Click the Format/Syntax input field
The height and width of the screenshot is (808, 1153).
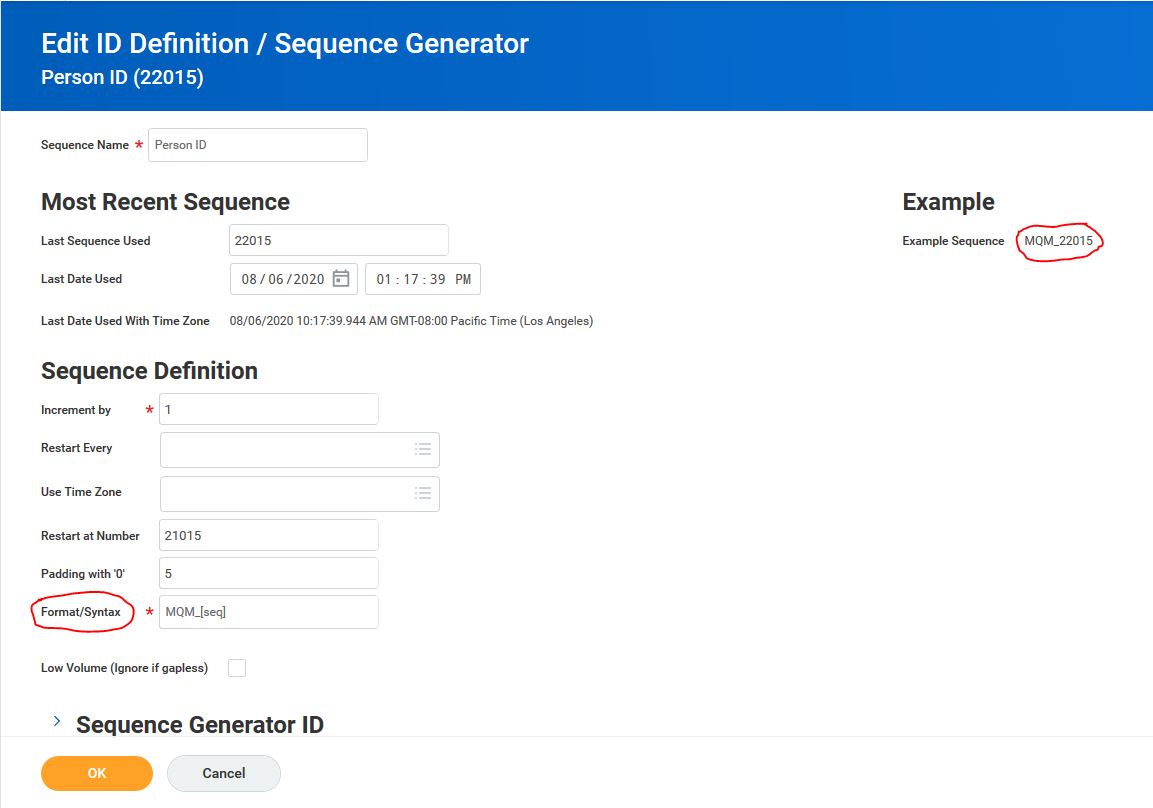(268, 612)
